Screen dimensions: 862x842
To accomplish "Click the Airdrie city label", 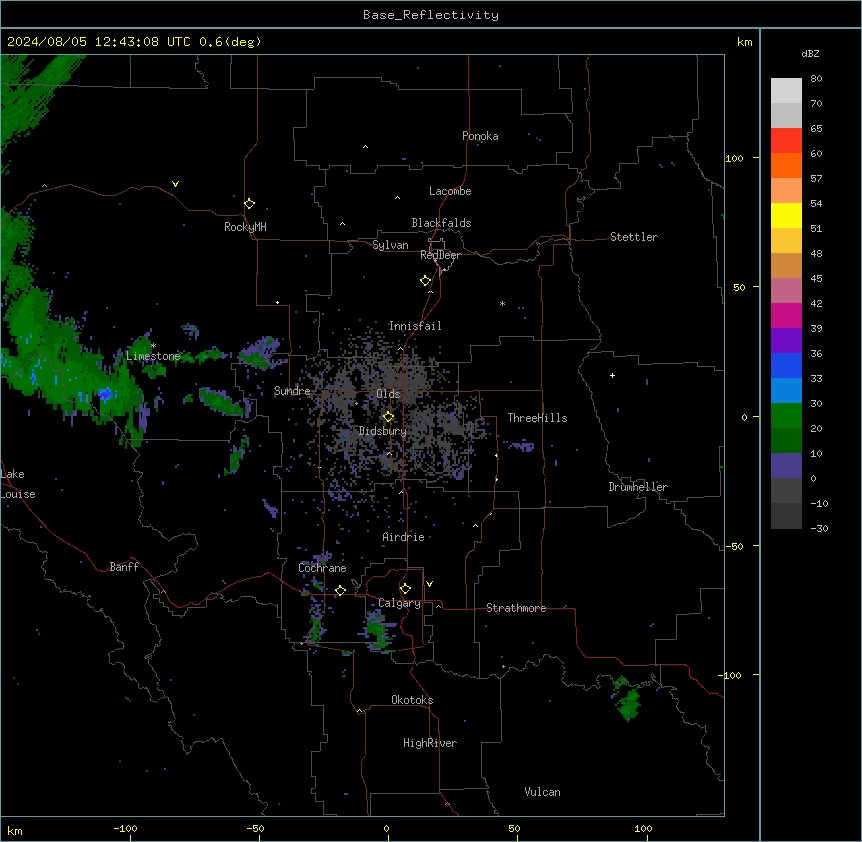I will point(403,537).
